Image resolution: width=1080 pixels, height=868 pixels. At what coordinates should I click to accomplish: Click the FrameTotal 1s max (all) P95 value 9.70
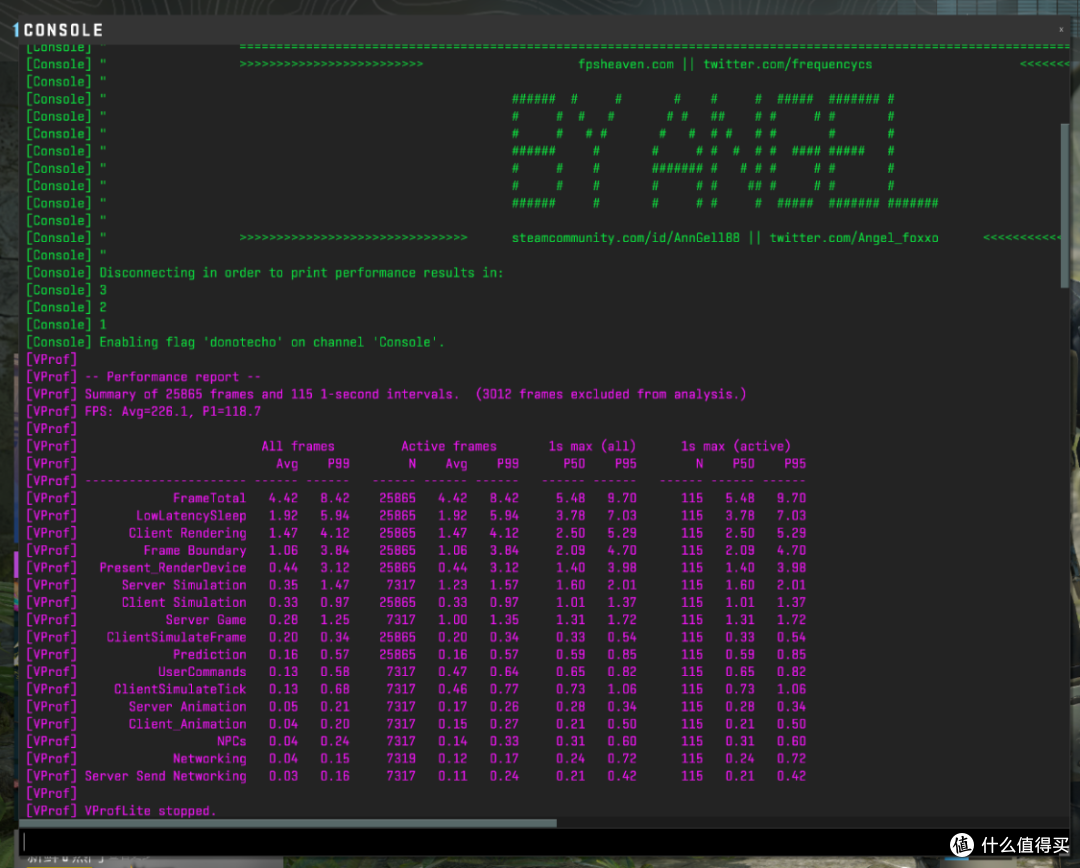[x=621, y=498]
